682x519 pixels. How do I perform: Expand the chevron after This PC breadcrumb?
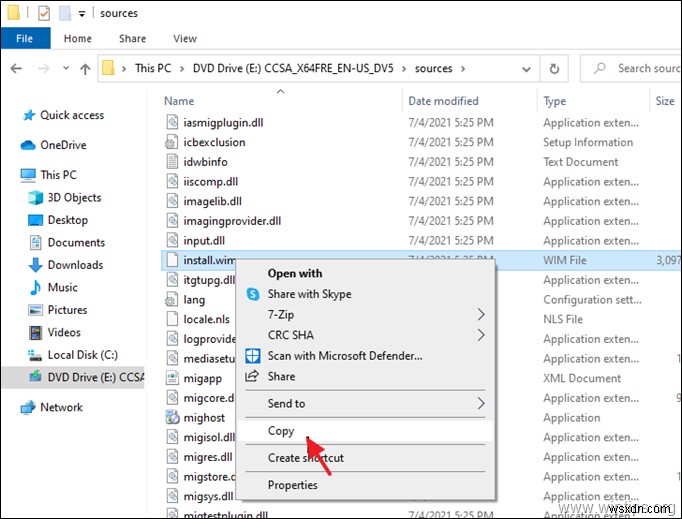pyautogui.click(x=182, y=68)
